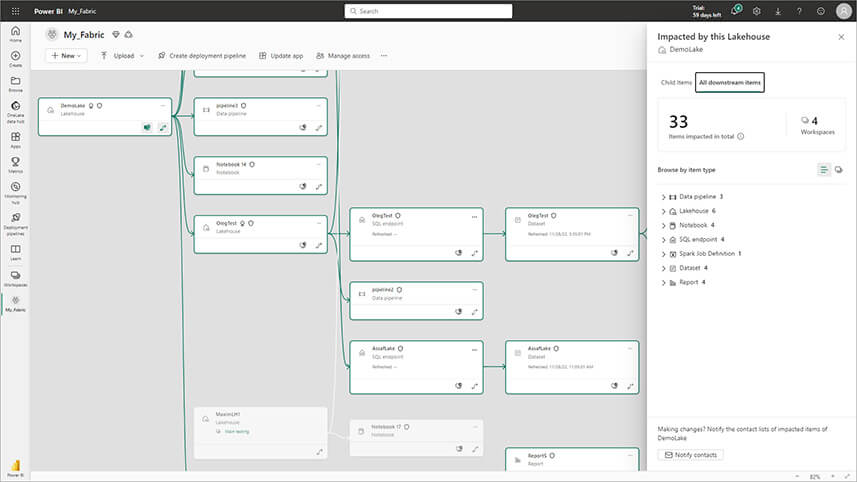Open notifications bell in top bar

click(x=735, y=11)
